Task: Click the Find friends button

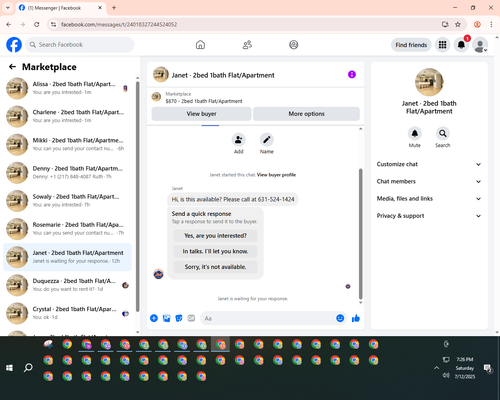Action: 411,45
